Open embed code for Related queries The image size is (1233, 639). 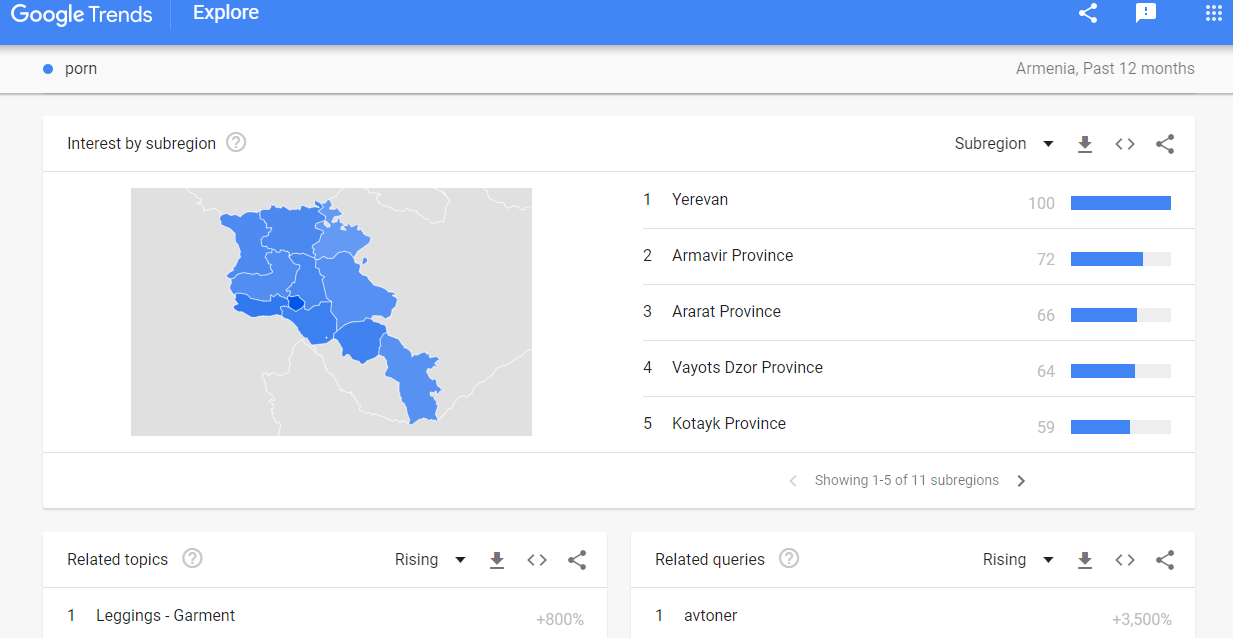[1125, 560]
